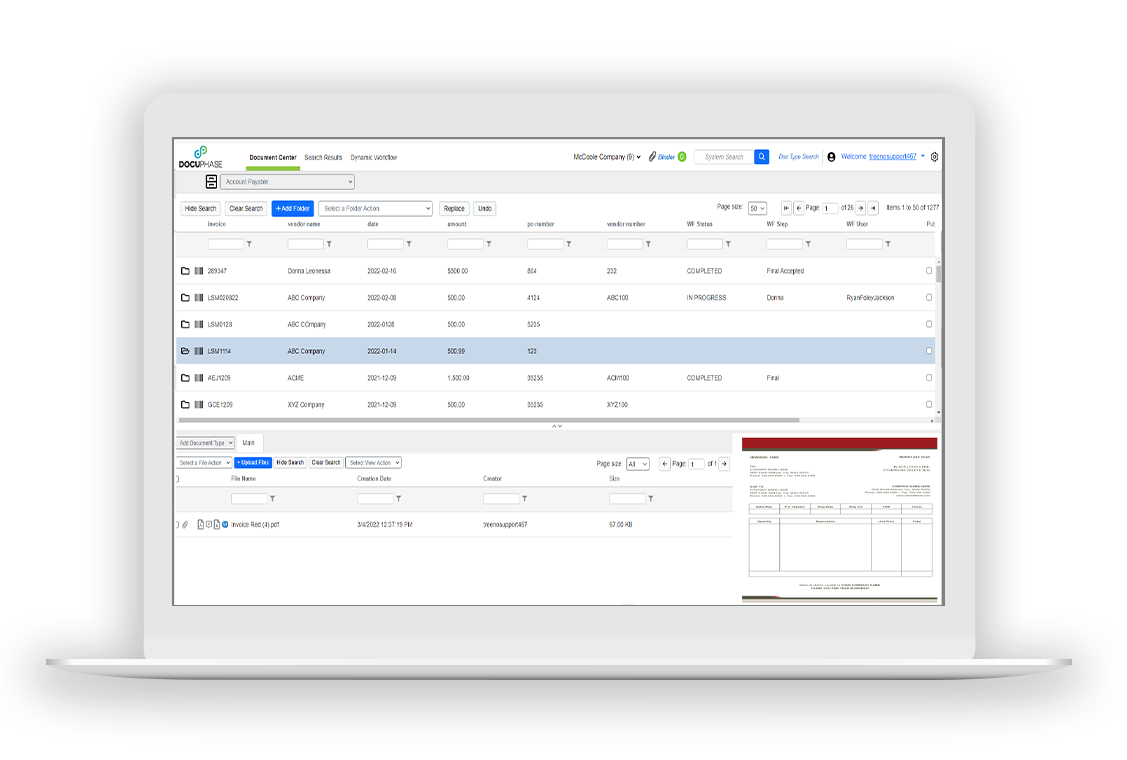Image resolution: width=1127 pixels, height=760 pixels.
Task: Click the System Search input field
Action: click(724, 157)
